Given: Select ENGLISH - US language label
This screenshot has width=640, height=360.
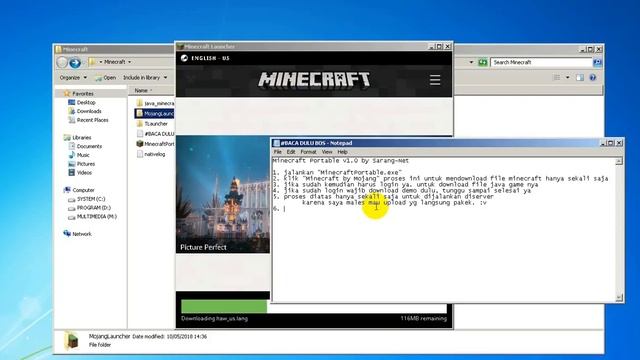Looking at the screenshot, I should click(211, 58).
